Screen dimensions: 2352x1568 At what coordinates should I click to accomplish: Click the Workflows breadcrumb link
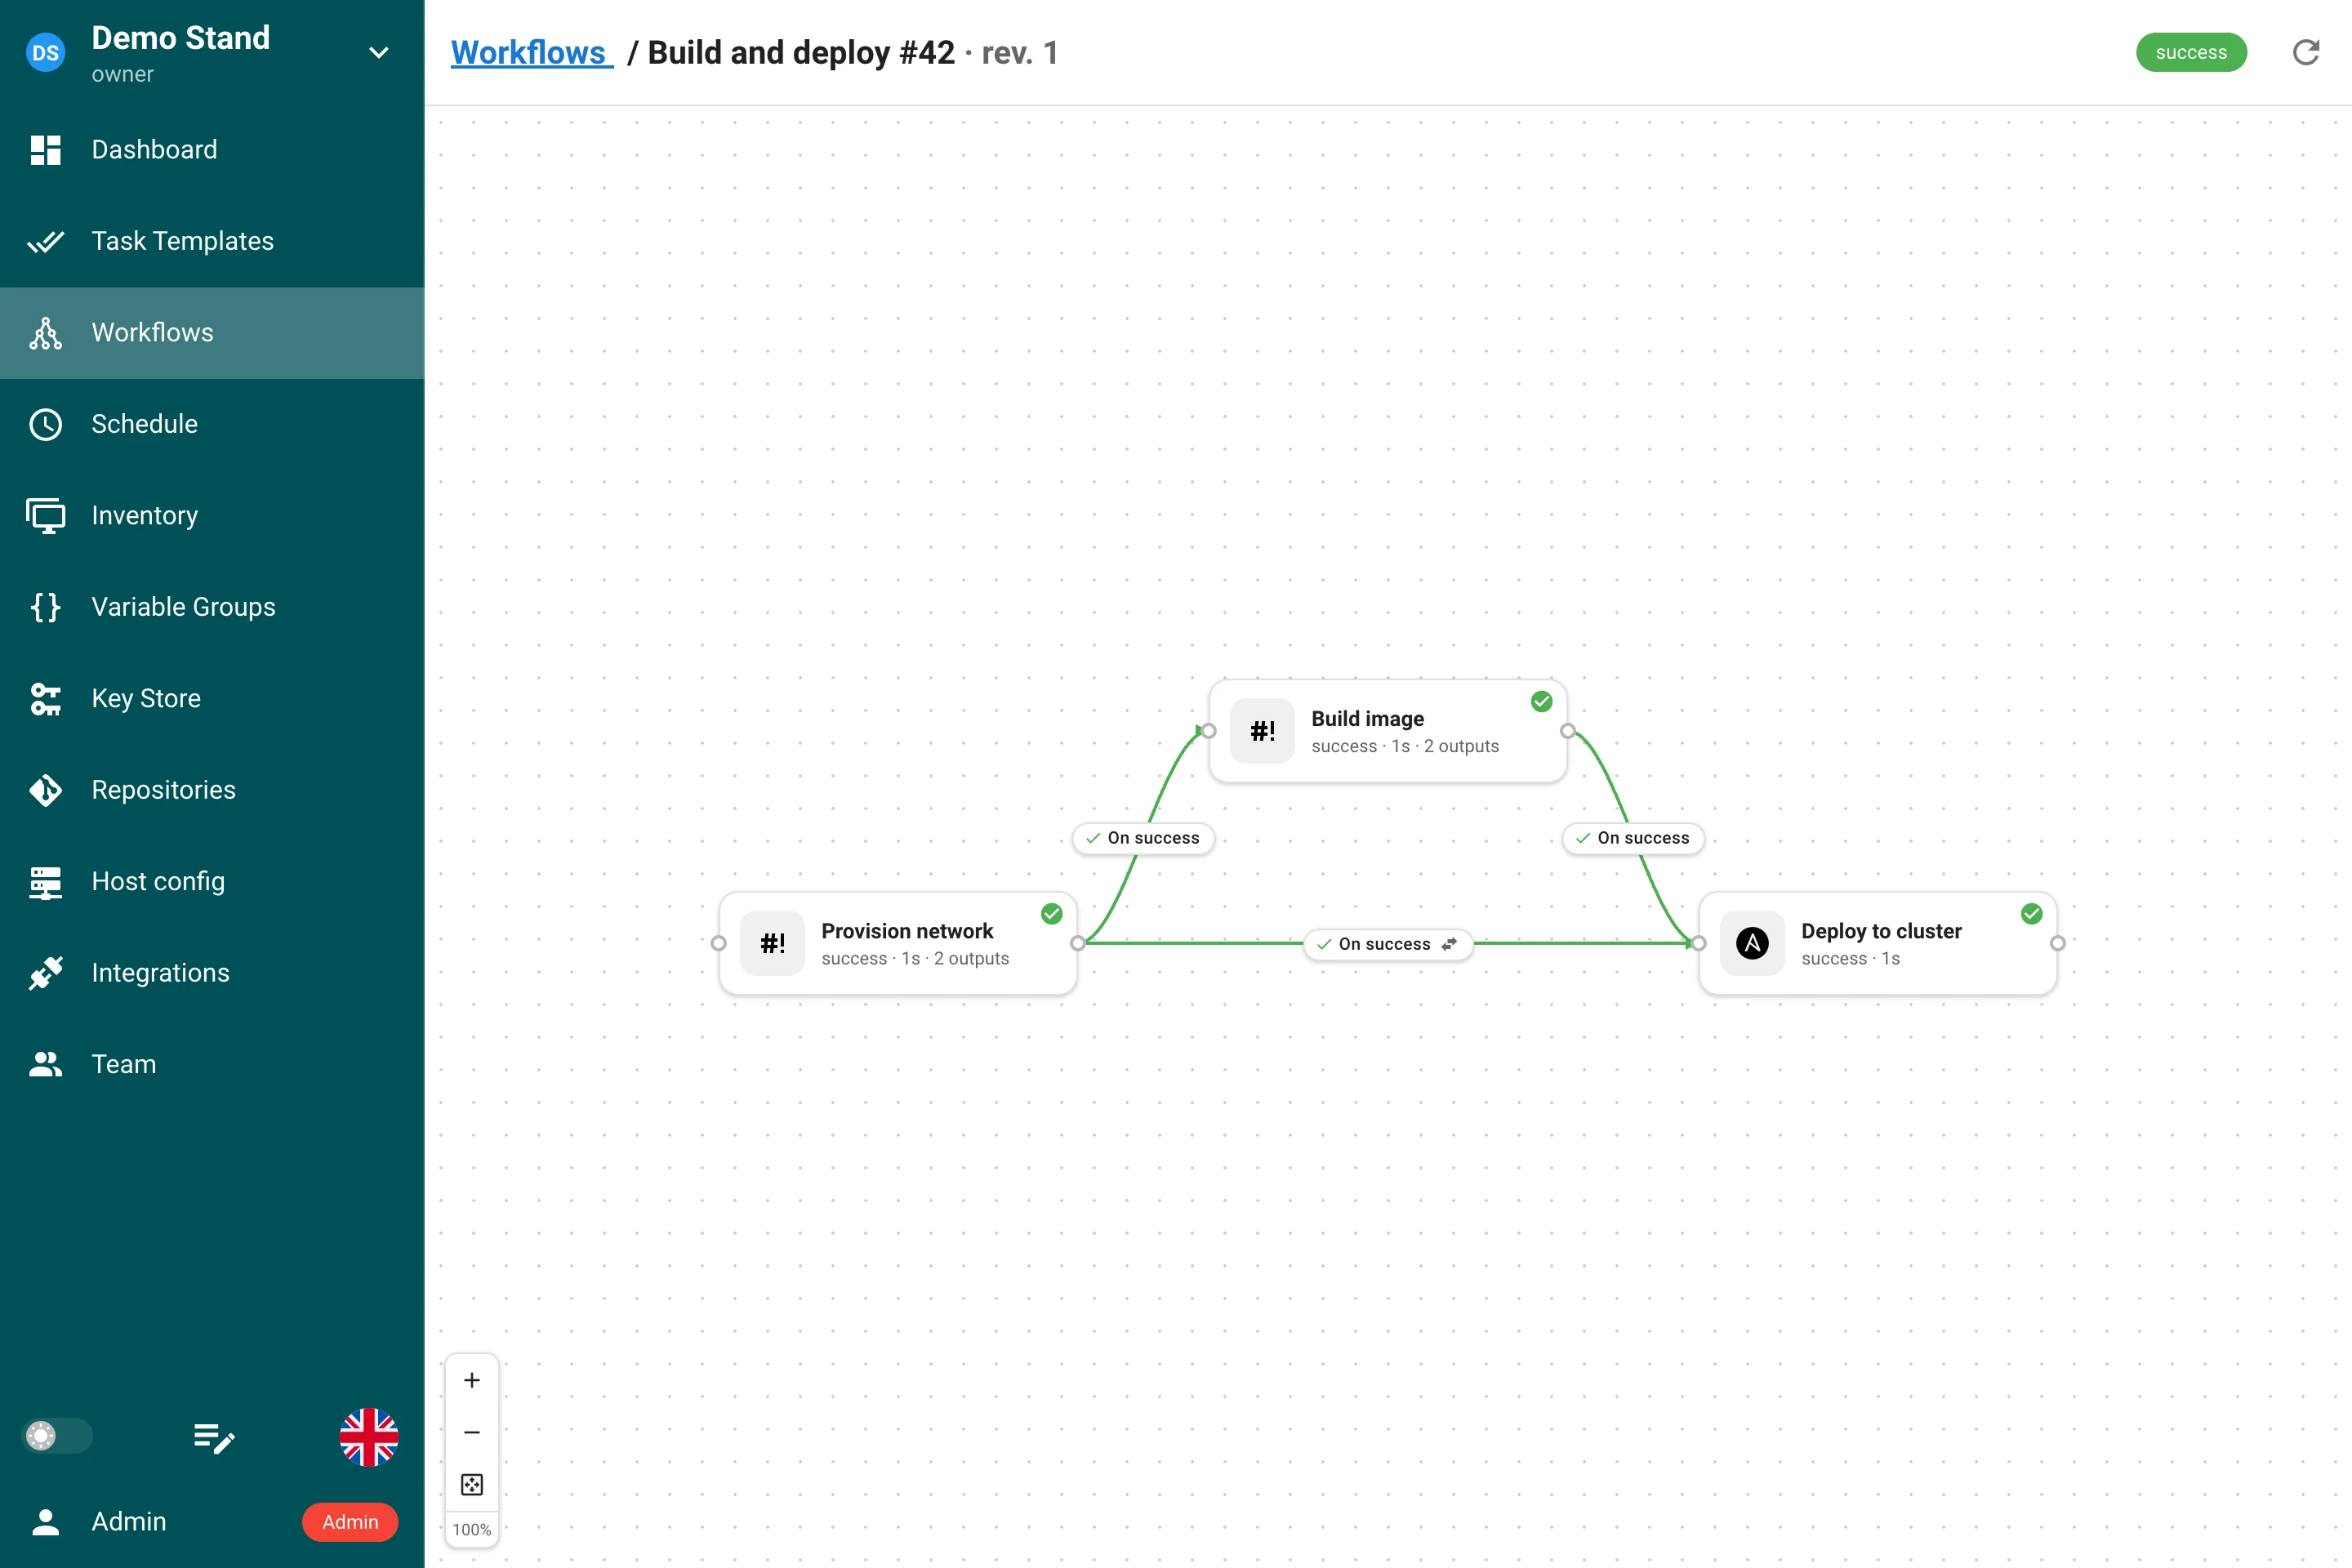point(531,52)
